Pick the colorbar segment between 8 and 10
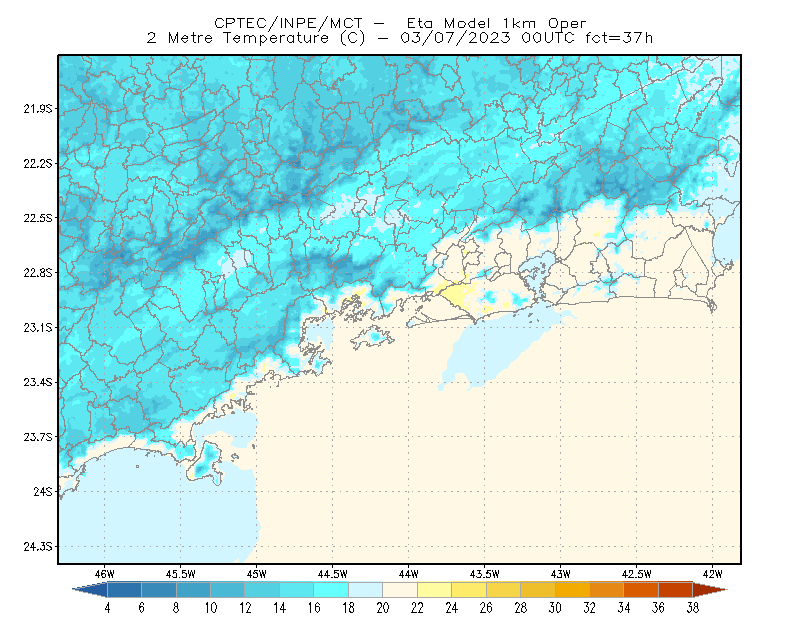The width and height of the screenshot is (800, 618). click(x=193, y=590)
